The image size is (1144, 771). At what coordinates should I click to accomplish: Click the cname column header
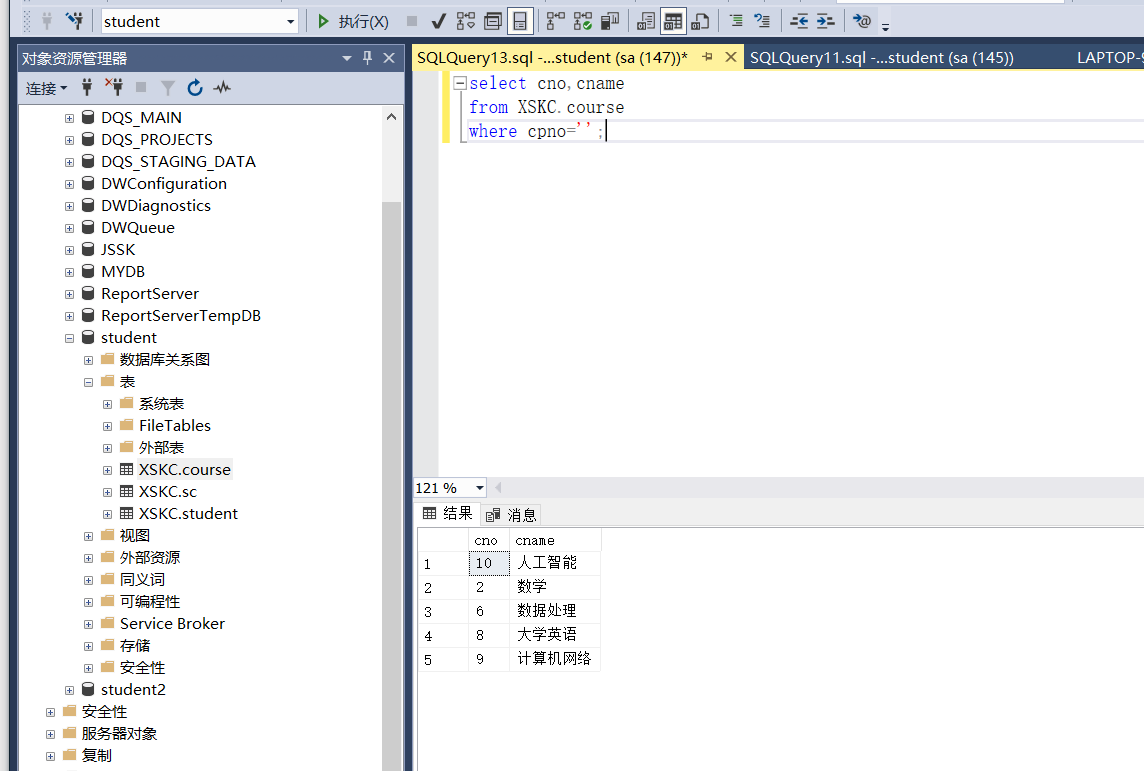click(555, 541)
